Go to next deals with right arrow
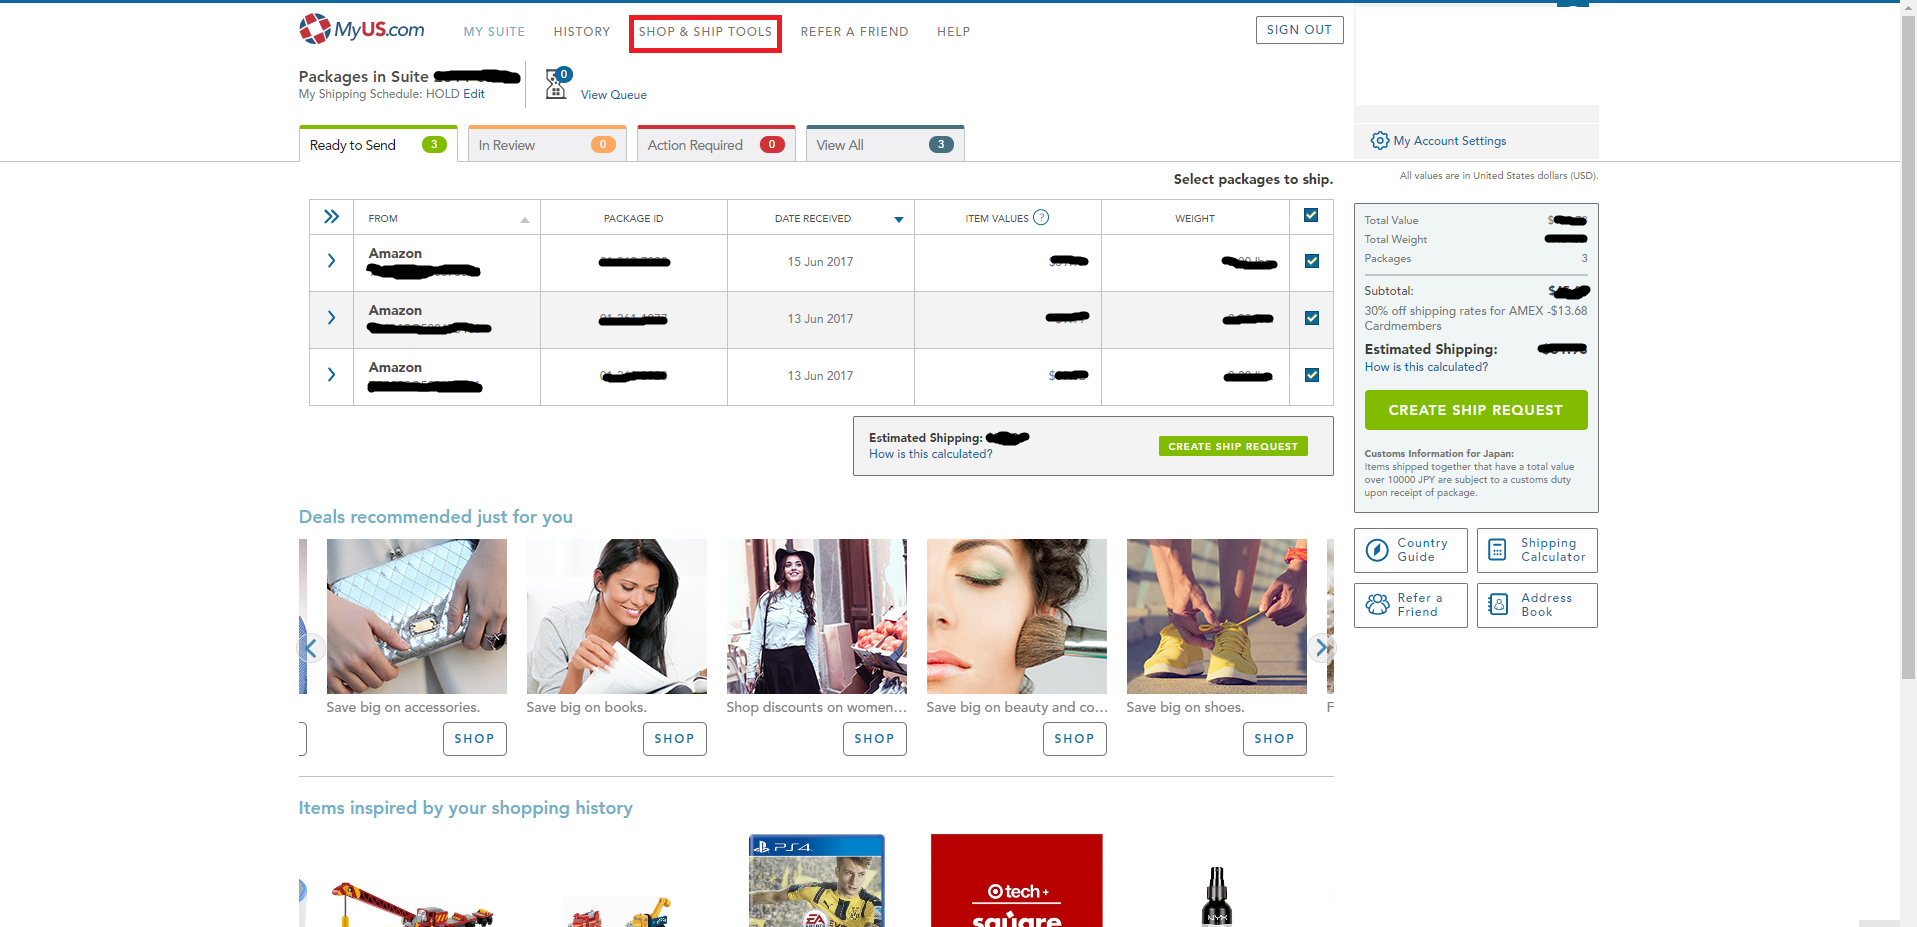Screen dimensions: 1917x927 (x=1321, y=648)
